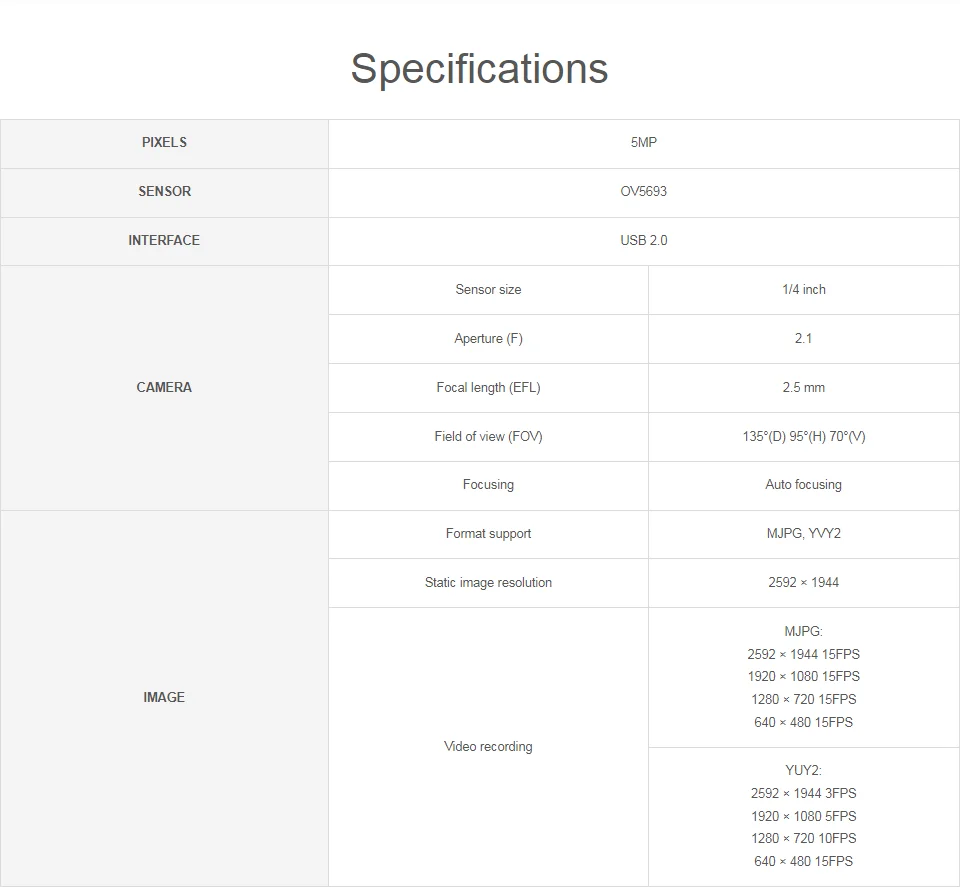
Task: Click the 2.5 mm value
Action: [x=803, y=387]
